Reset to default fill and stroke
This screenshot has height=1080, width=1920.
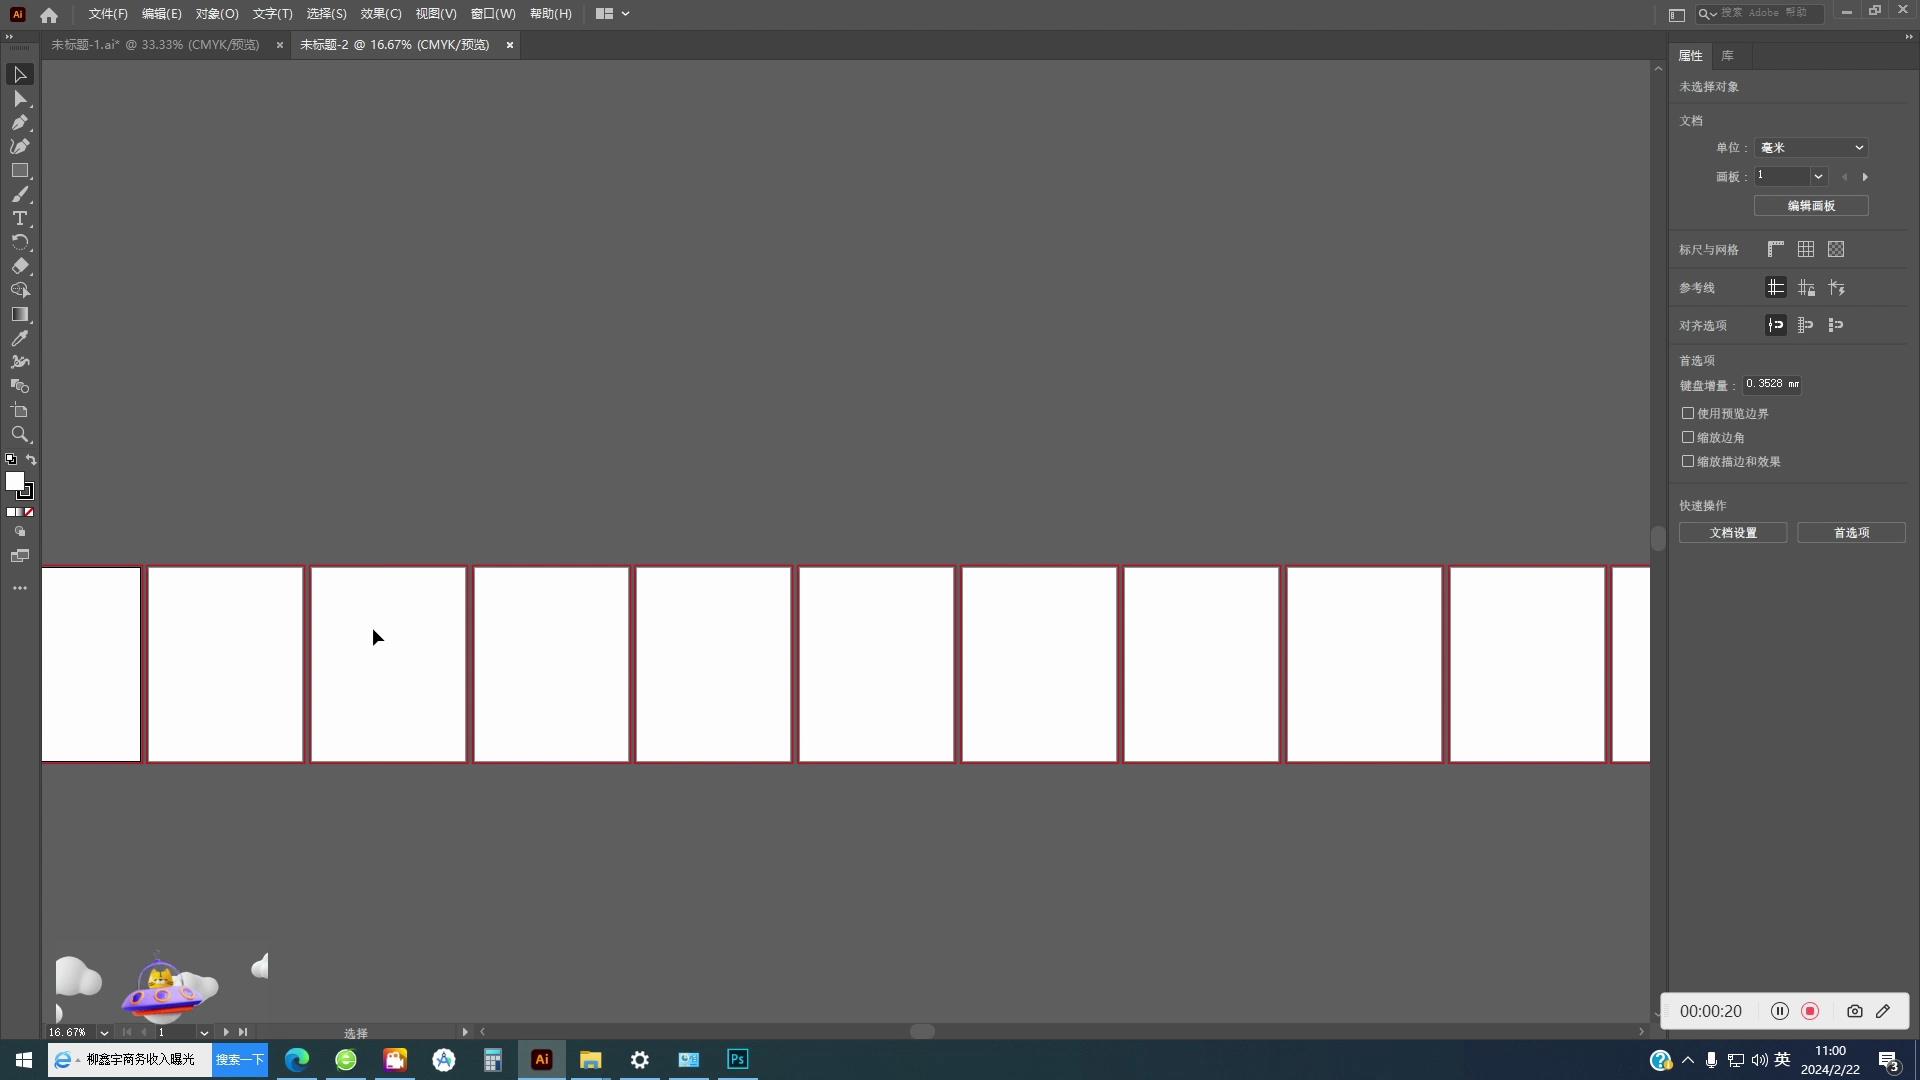(11, 460)
